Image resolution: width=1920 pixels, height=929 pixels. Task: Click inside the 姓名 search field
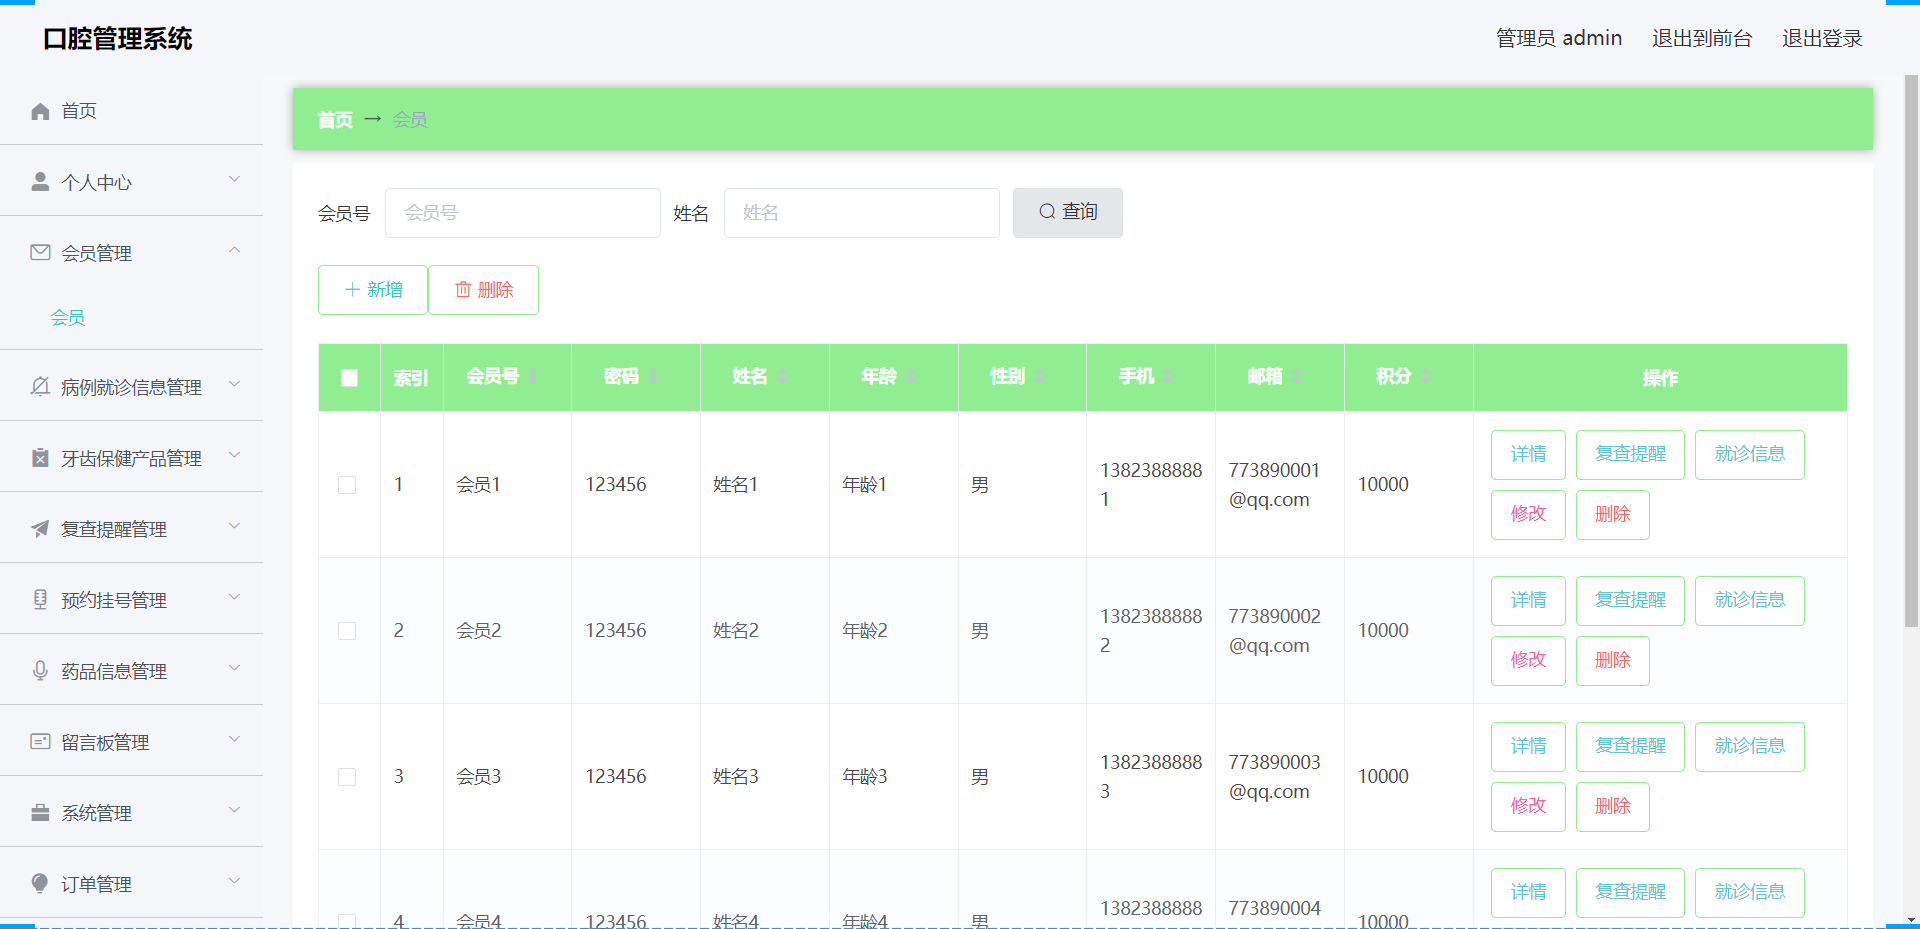[x=861, y=212]
